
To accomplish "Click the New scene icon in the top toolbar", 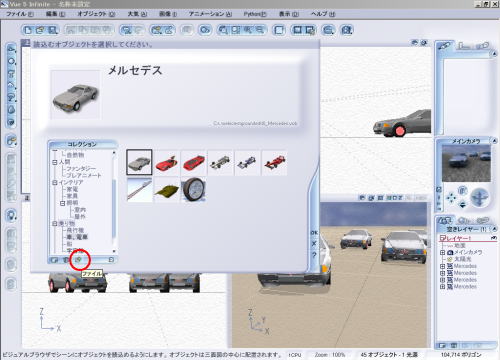I will tap(28, 30).
